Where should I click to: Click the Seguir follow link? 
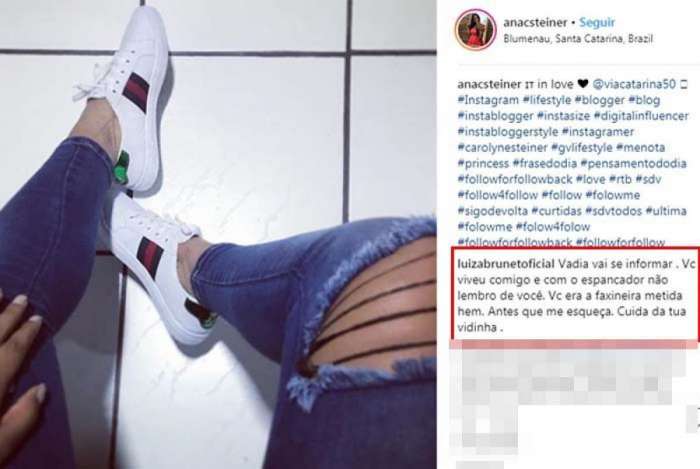pos(597,22)
